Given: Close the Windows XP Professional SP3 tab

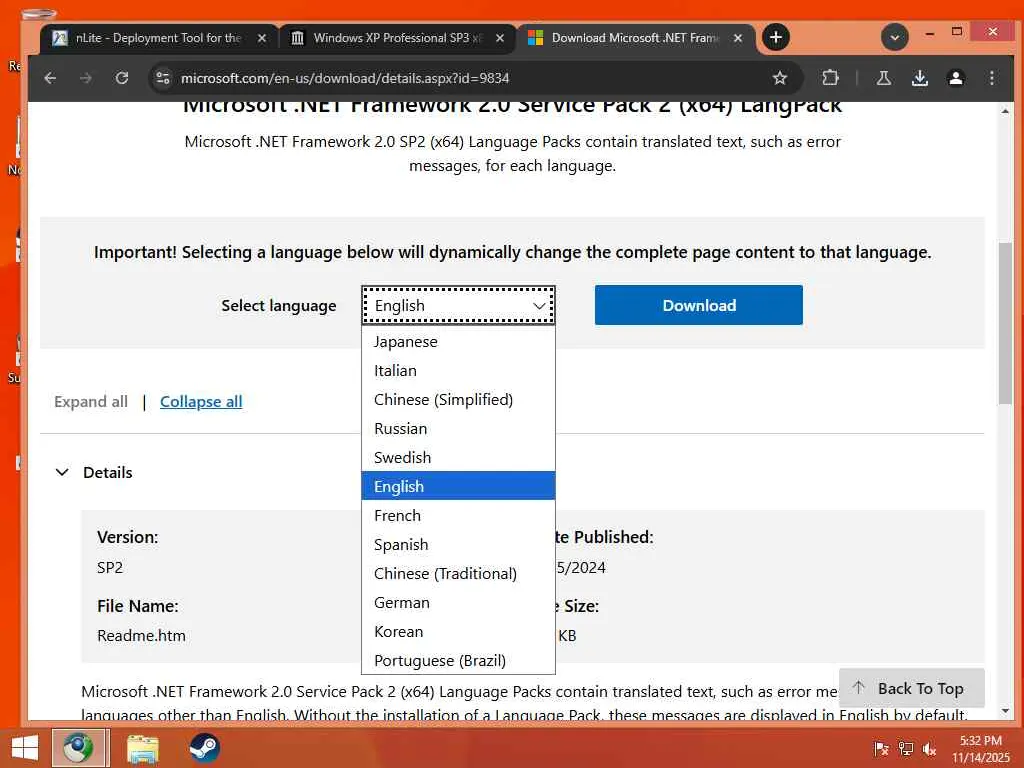Looking at the screenshot, I should coord(500,38).
